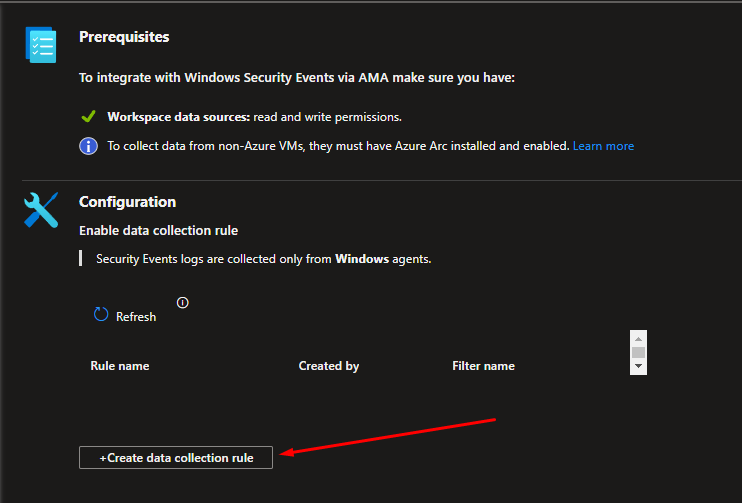Click the blue info icon for non-Azure VMs
Screen dimensions: 742x503
(x=88, y=146)
